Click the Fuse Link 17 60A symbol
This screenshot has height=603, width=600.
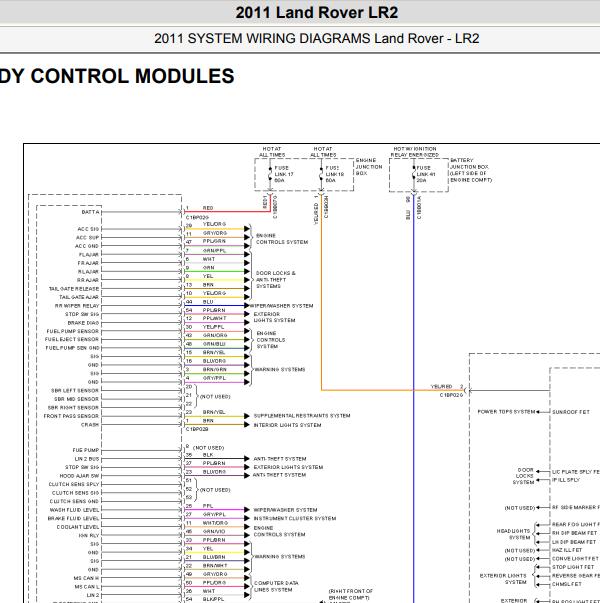pos(270,174)
